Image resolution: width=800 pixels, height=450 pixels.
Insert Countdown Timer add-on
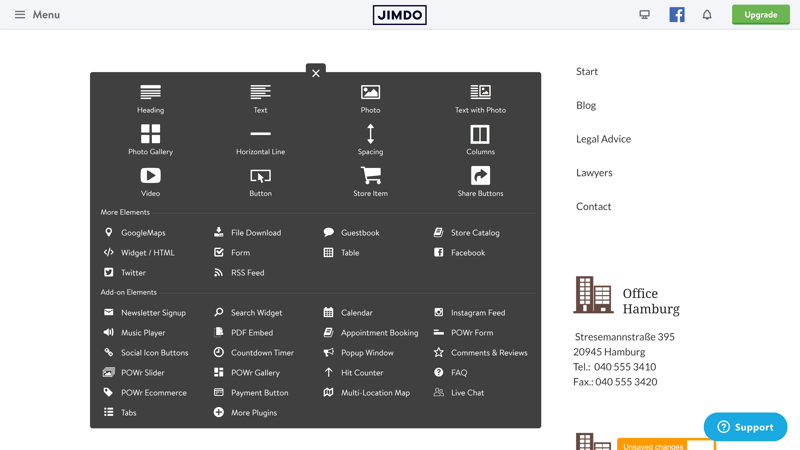(x=254, y=353)
